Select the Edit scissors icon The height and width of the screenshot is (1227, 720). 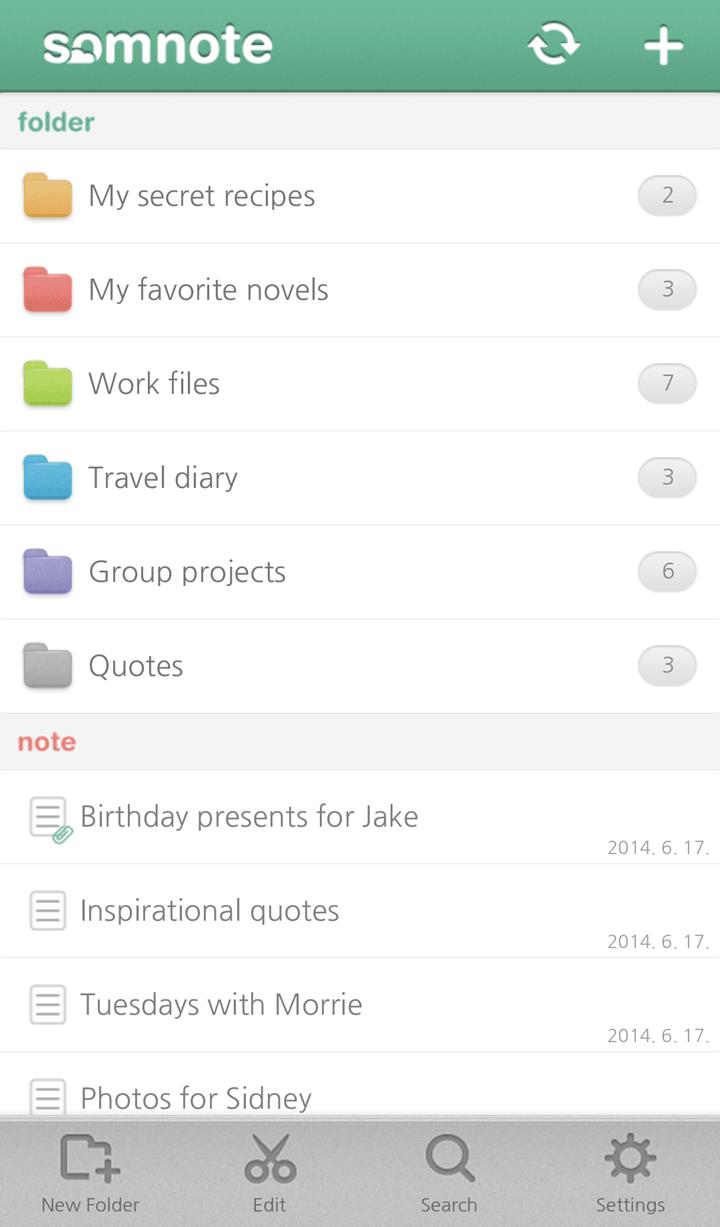269,1159
